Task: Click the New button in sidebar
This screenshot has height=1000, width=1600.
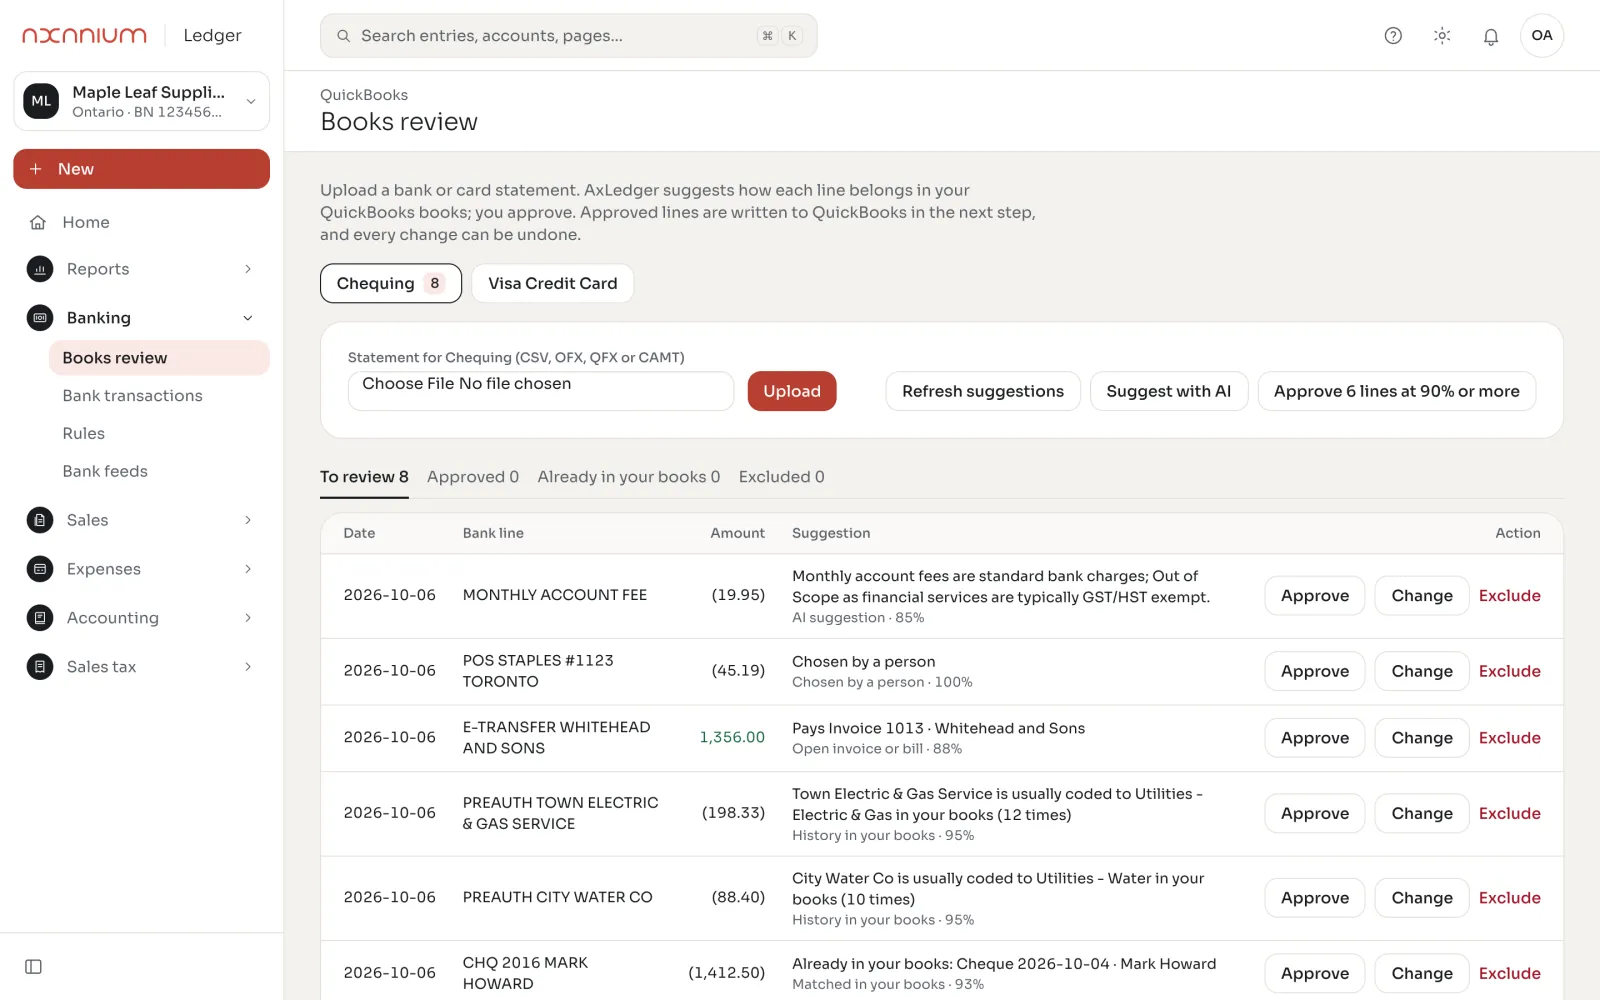Action: point(142,169)
